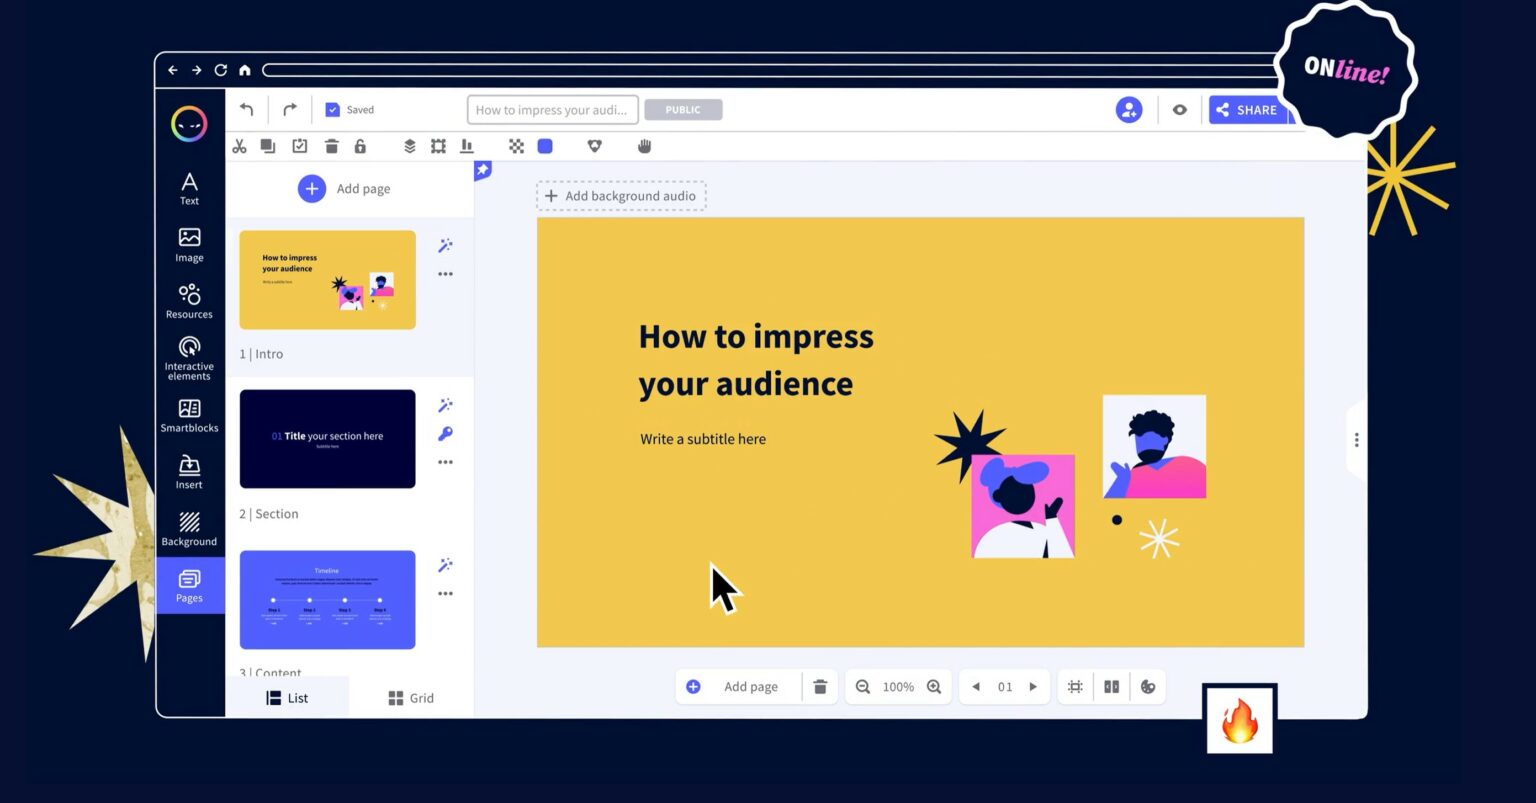The width and height of the screenshot is (1536, 803).
Task: Open the Background panel in the sidebar
Action: click(x=189, y=530)
